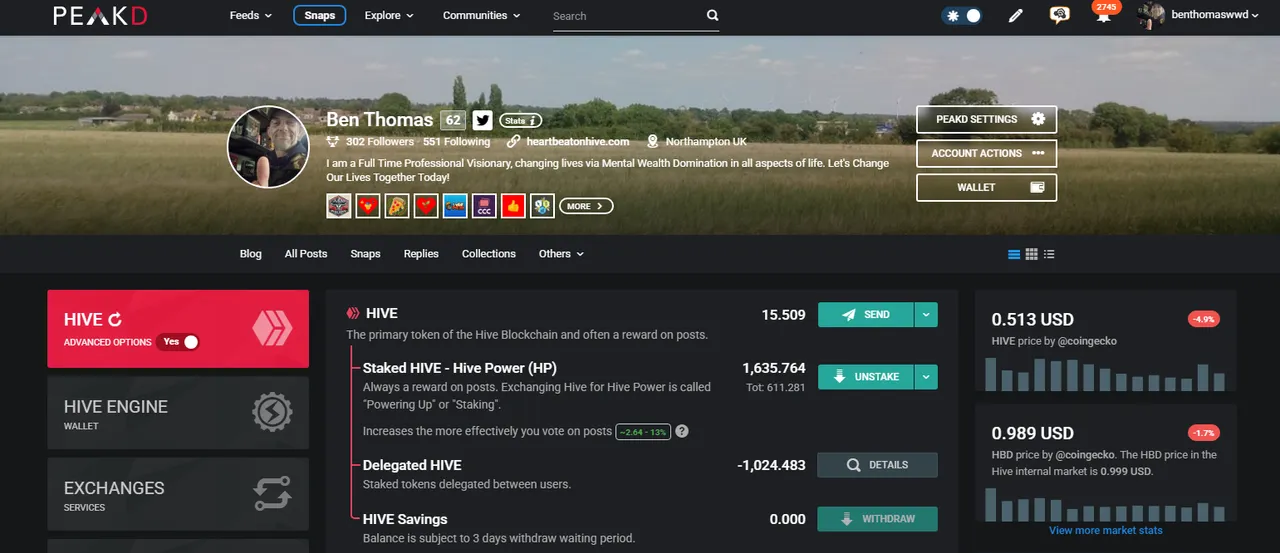1280x553 pixels.
Task: Click the pizza profile badge
Action: 397,206
